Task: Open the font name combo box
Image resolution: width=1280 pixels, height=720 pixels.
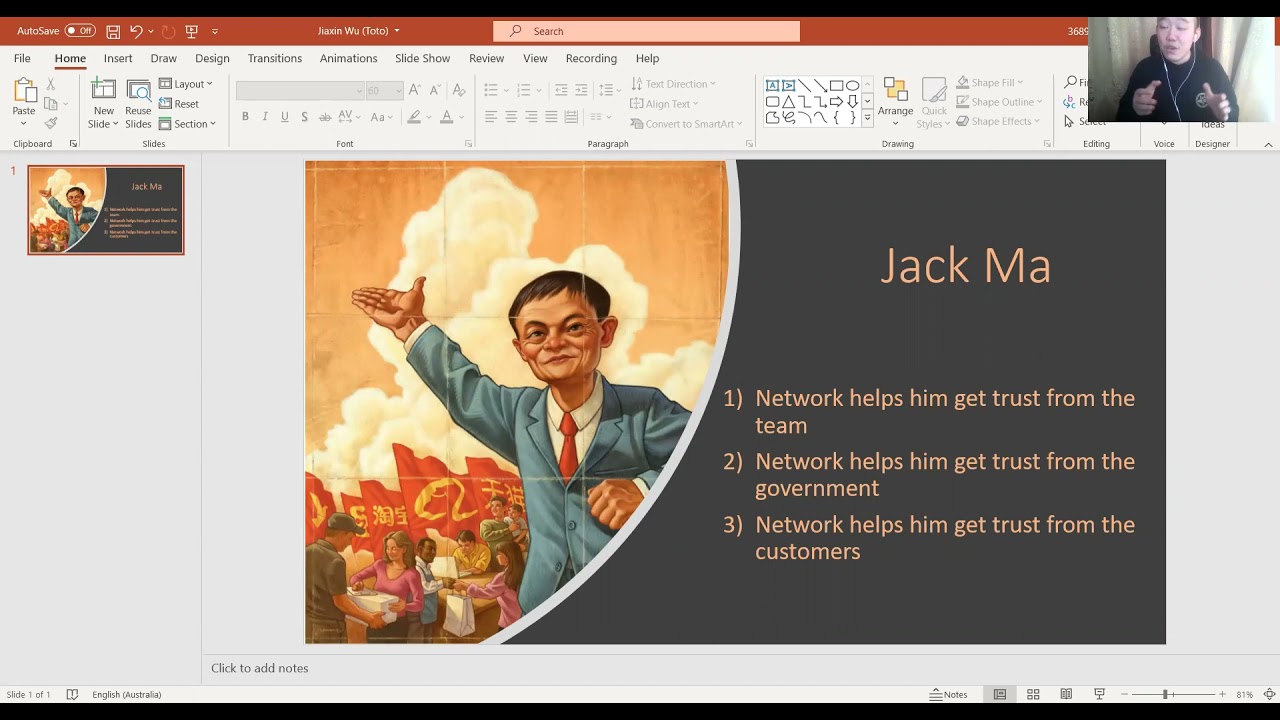Action: tap(300, 90)
